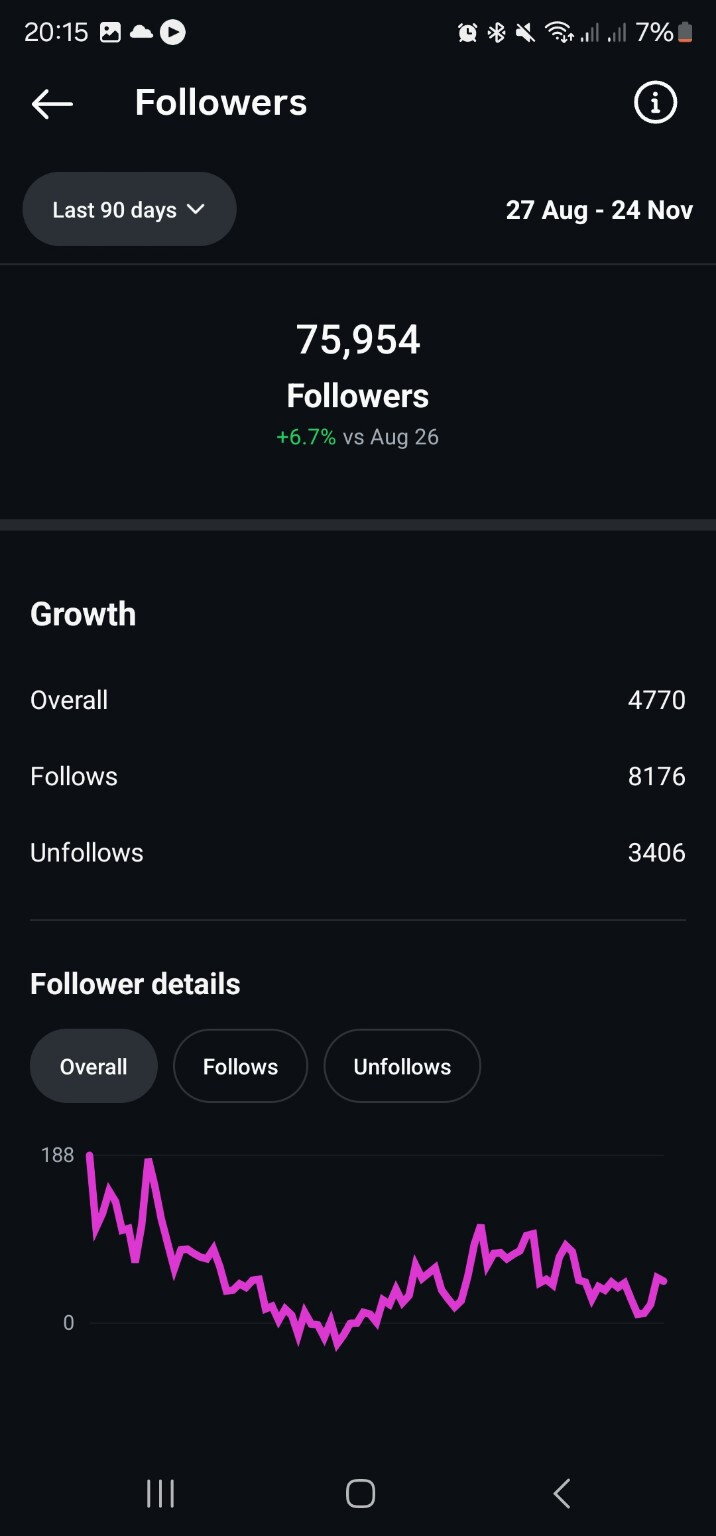Open recent apps navigation button

(160, 1493)
